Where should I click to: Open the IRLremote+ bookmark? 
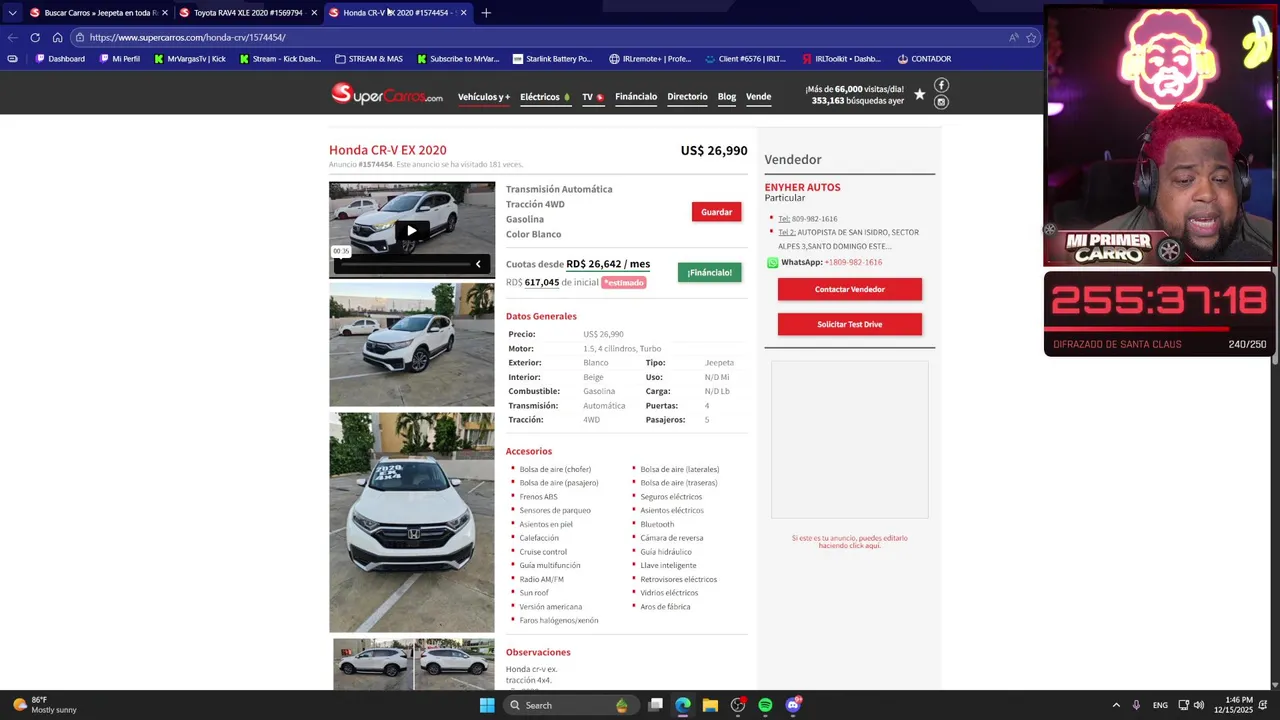650,59
